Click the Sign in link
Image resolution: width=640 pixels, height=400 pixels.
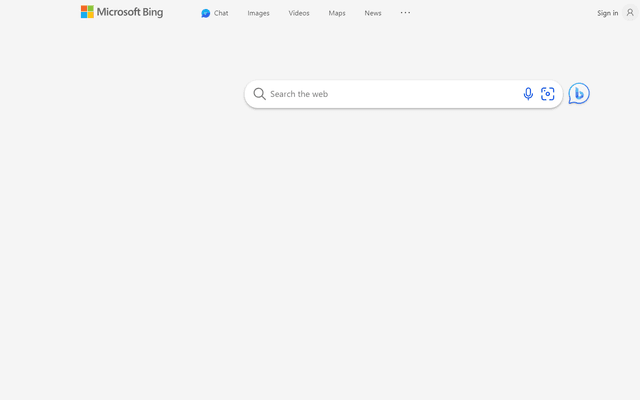click(x=607, y=13)
